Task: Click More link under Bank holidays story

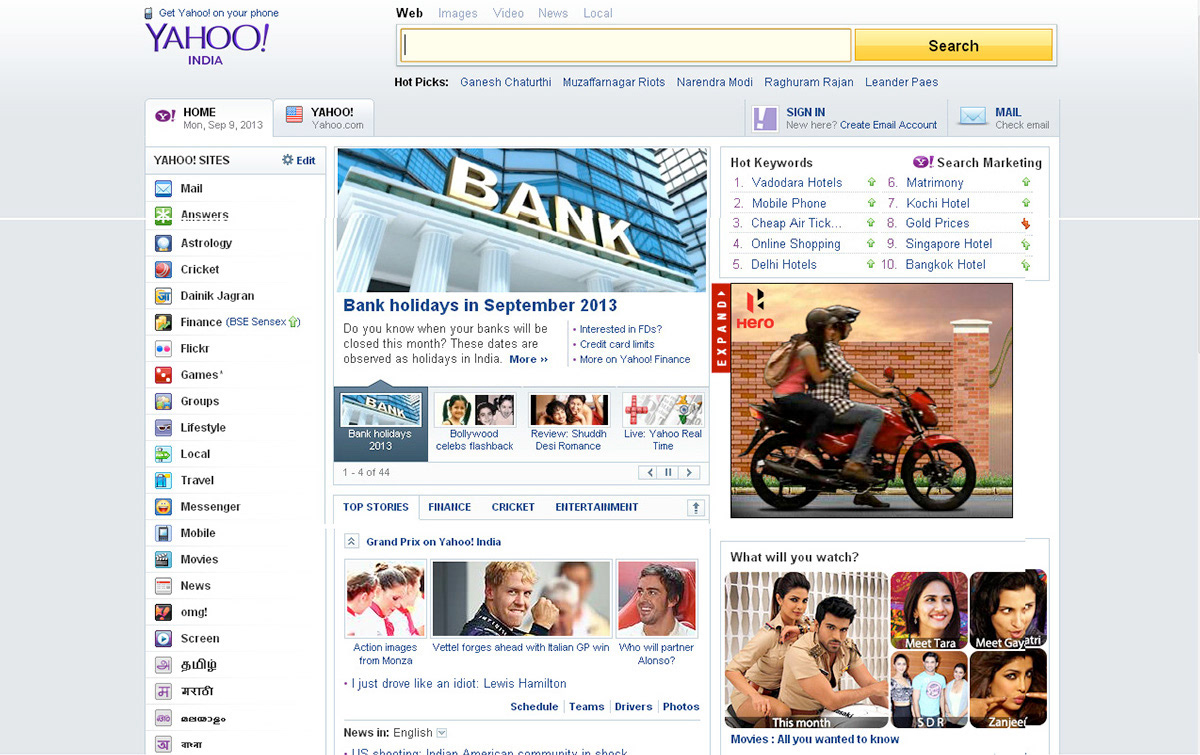Action: pos(528,359)
